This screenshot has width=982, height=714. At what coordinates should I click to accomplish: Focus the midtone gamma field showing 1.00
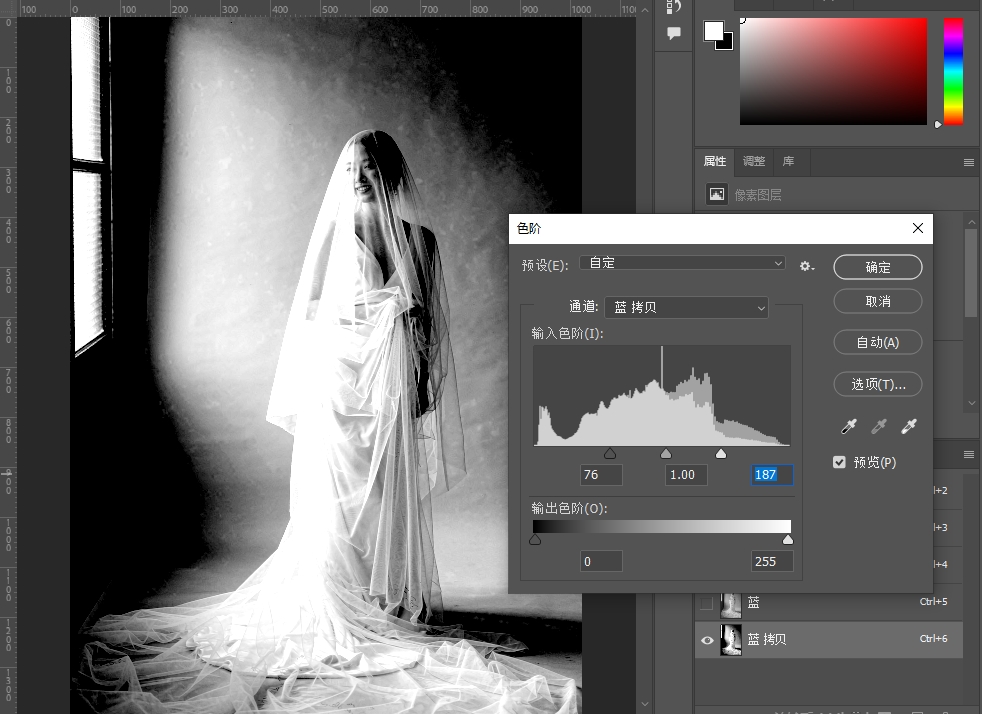686,475
